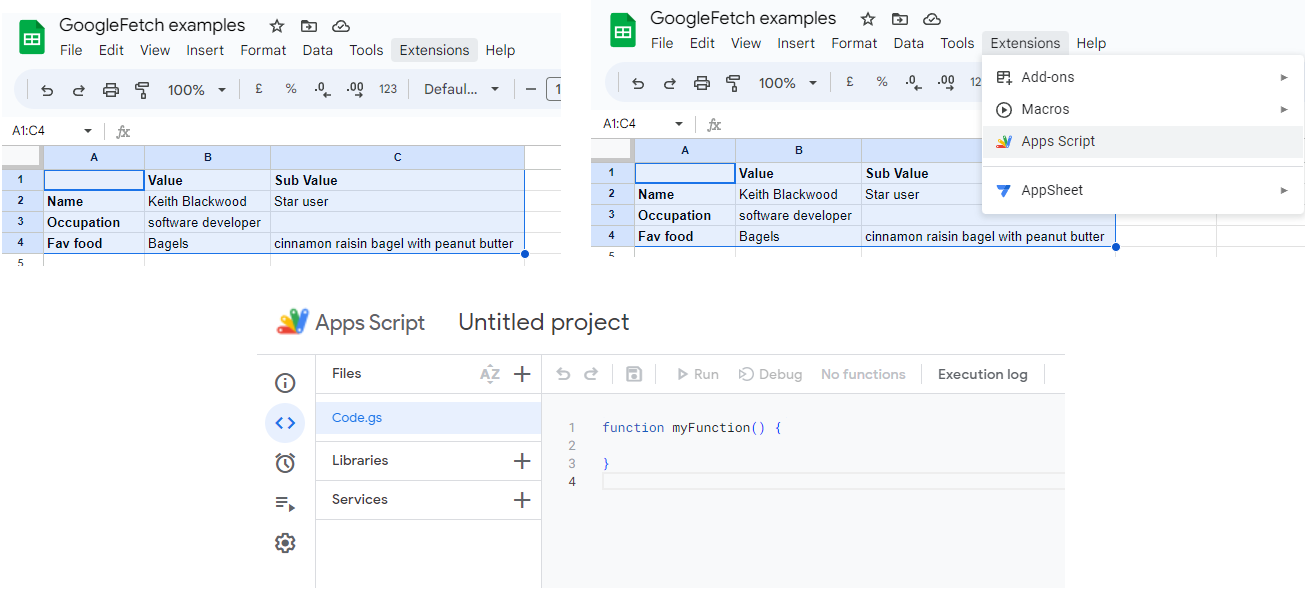The image size is (1305, 590).
Task: Open the zoom 100% dropdown in the right spreadsheet
Action: point(788,83)
